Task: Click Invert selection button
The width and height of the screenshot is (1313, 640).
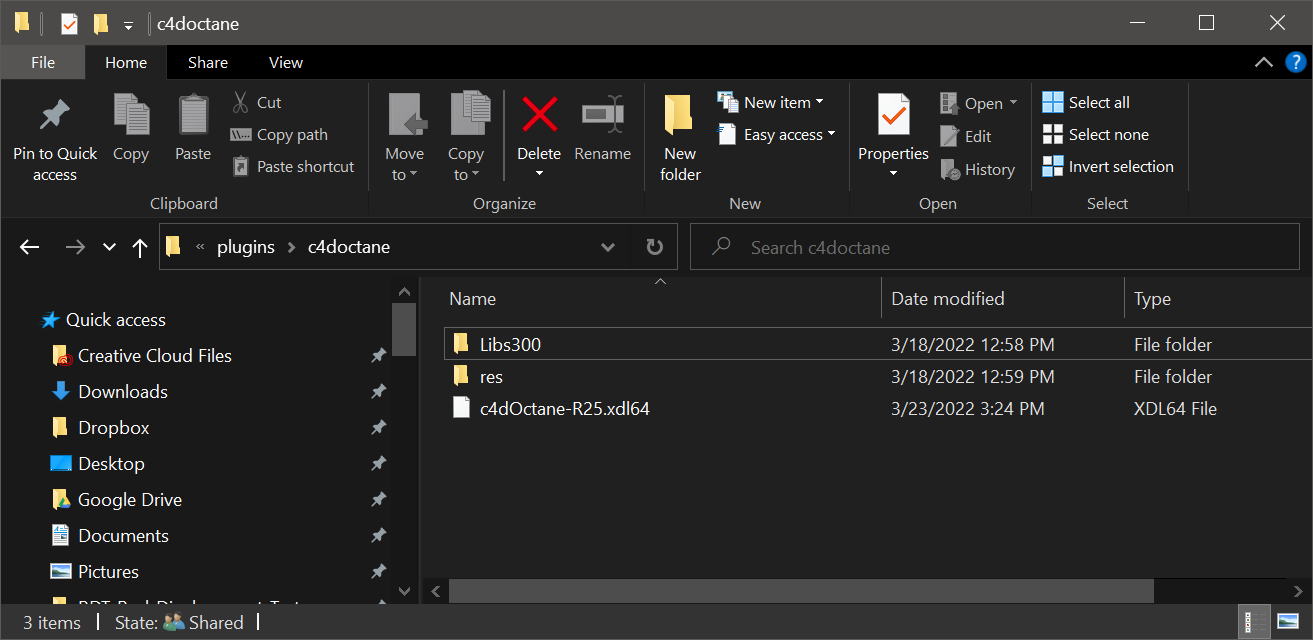Action: 1108,167
